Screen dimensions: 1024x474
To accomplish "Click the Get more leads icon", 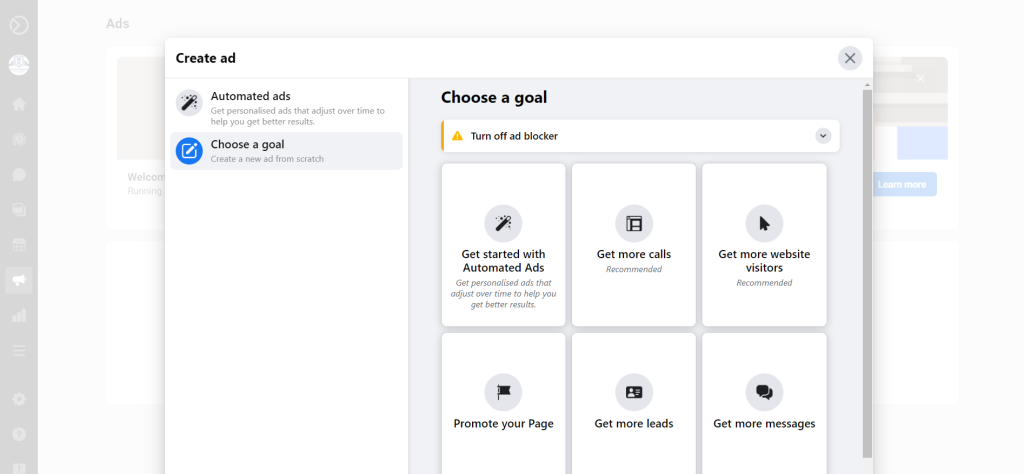I will pyautogui.click(x=634, y=392).
